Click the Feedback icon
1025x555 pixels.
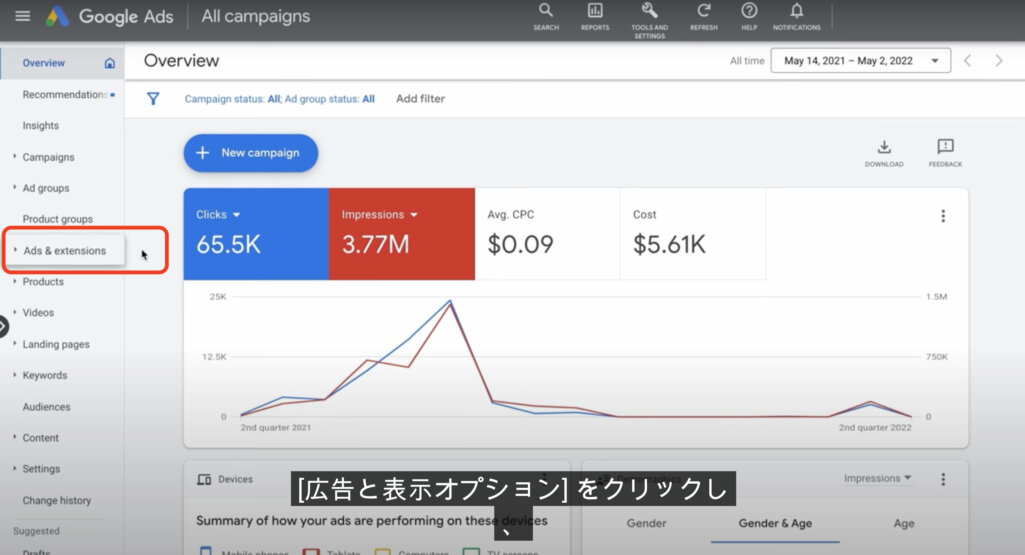[x=945, y=148]
